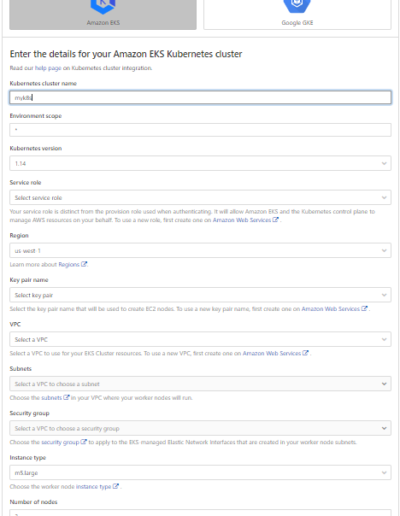Expand the Select service role dropdown

click(x=200, y=198)
